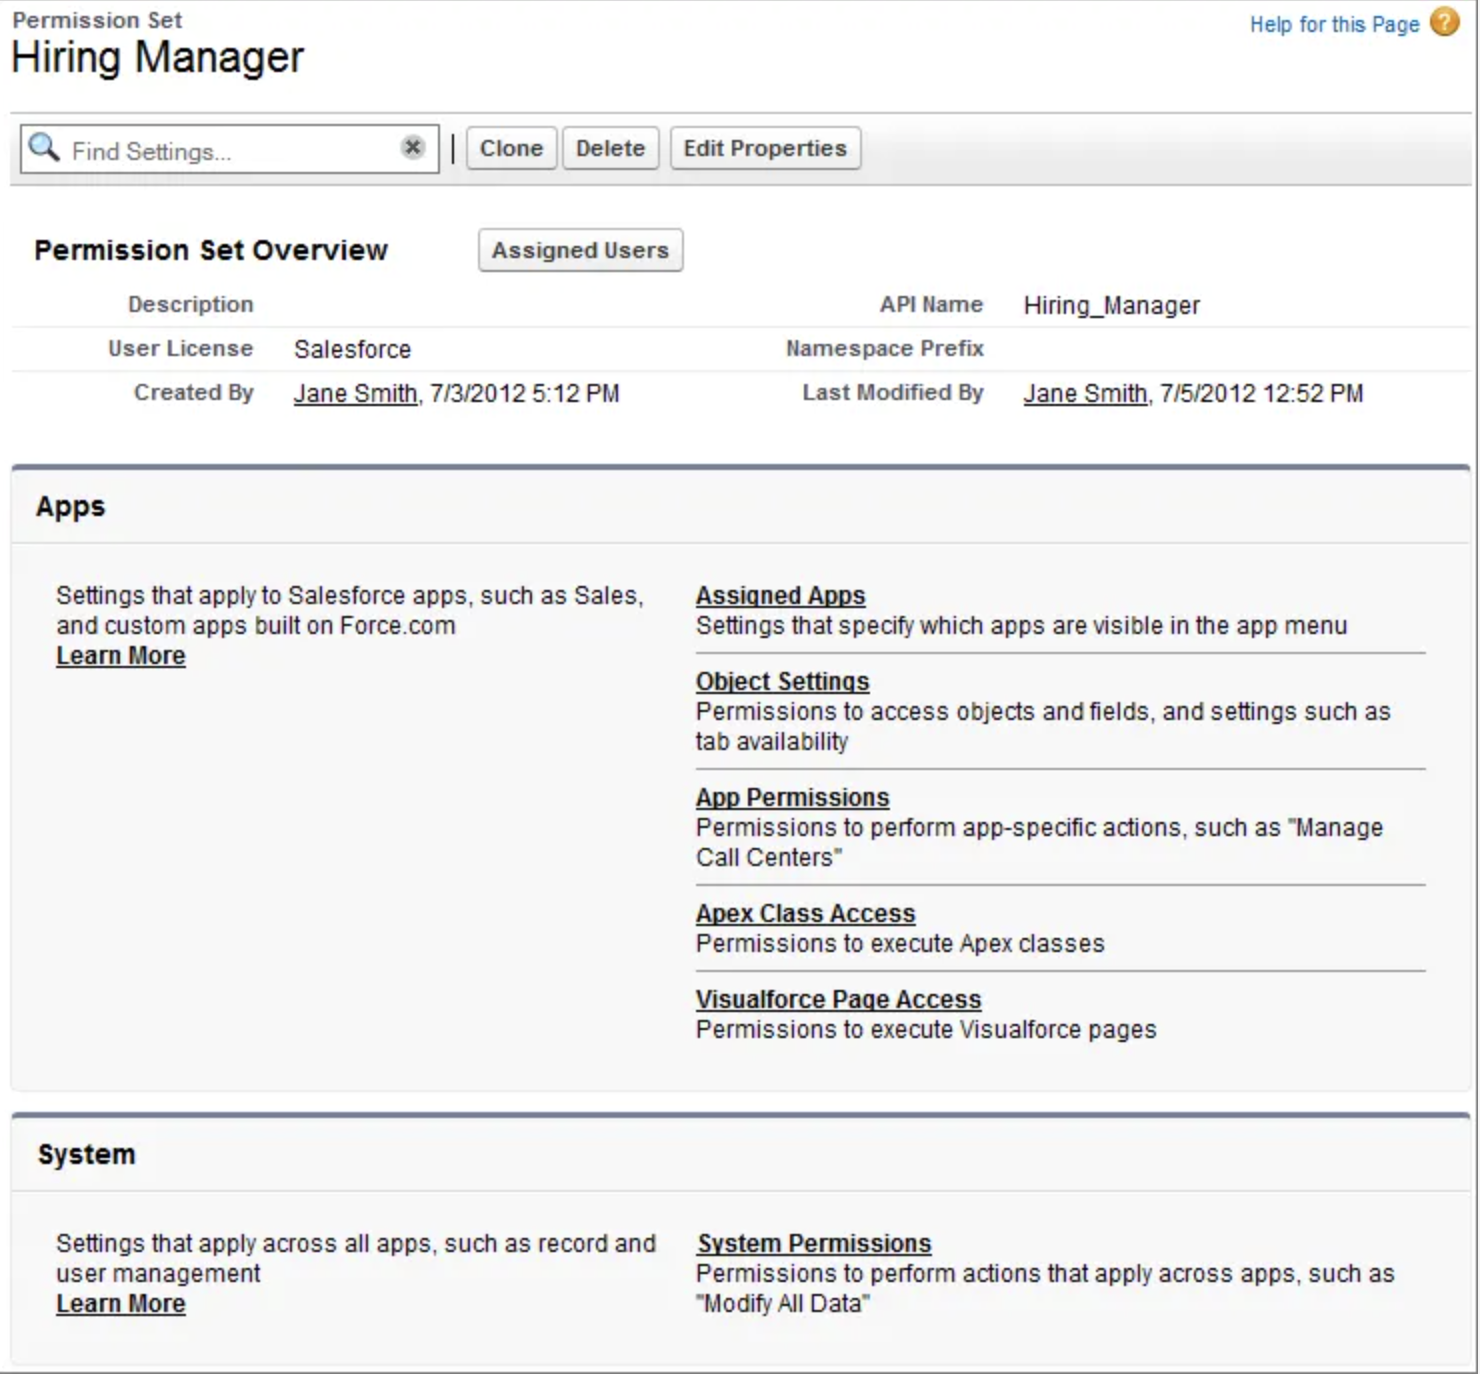Image resolution: width=1480 pixels, height=1374 pixels.
Task: Click the User License field label
Action: (x=180, y=348)
